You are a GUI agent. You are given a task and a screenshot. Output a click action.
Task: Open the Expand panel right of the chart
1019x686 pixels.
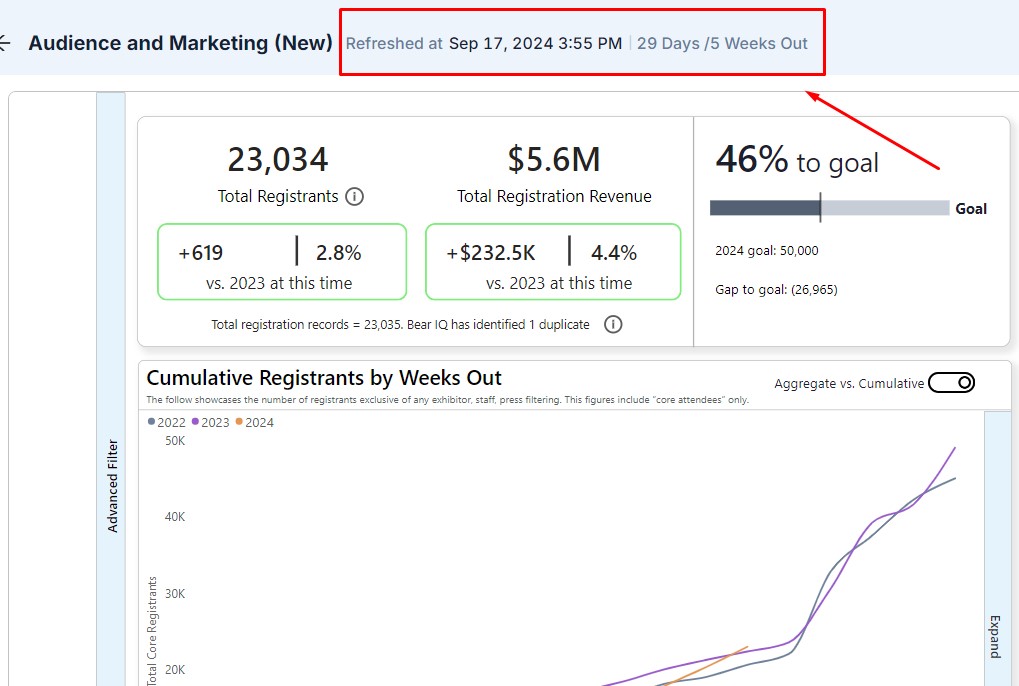pyautogui.click(x=995, y=635)
